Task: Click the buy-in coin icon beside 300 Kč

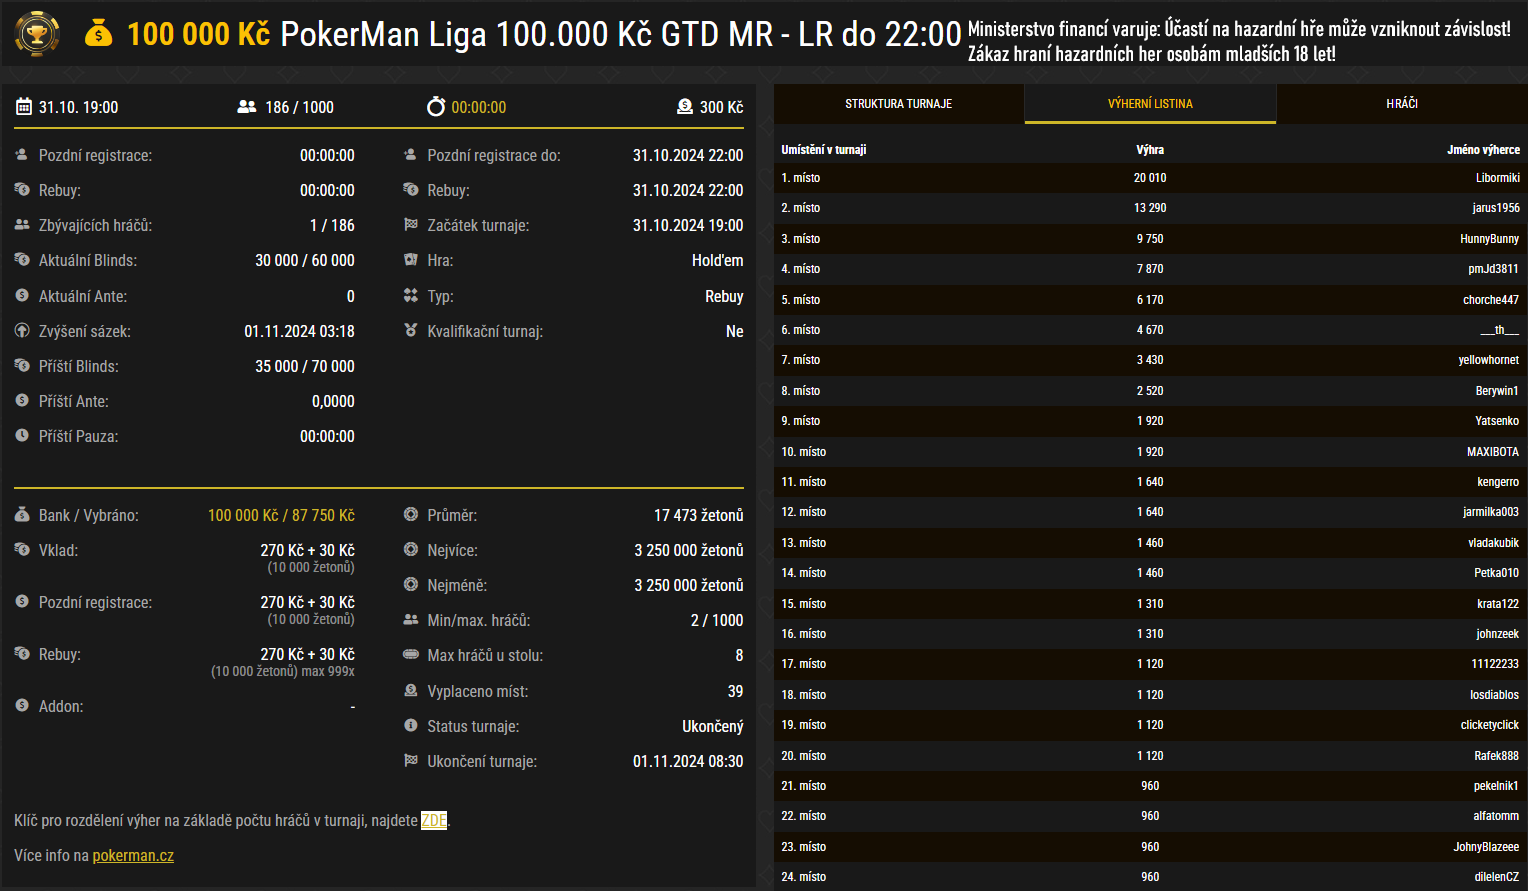Action: point(685,106)
